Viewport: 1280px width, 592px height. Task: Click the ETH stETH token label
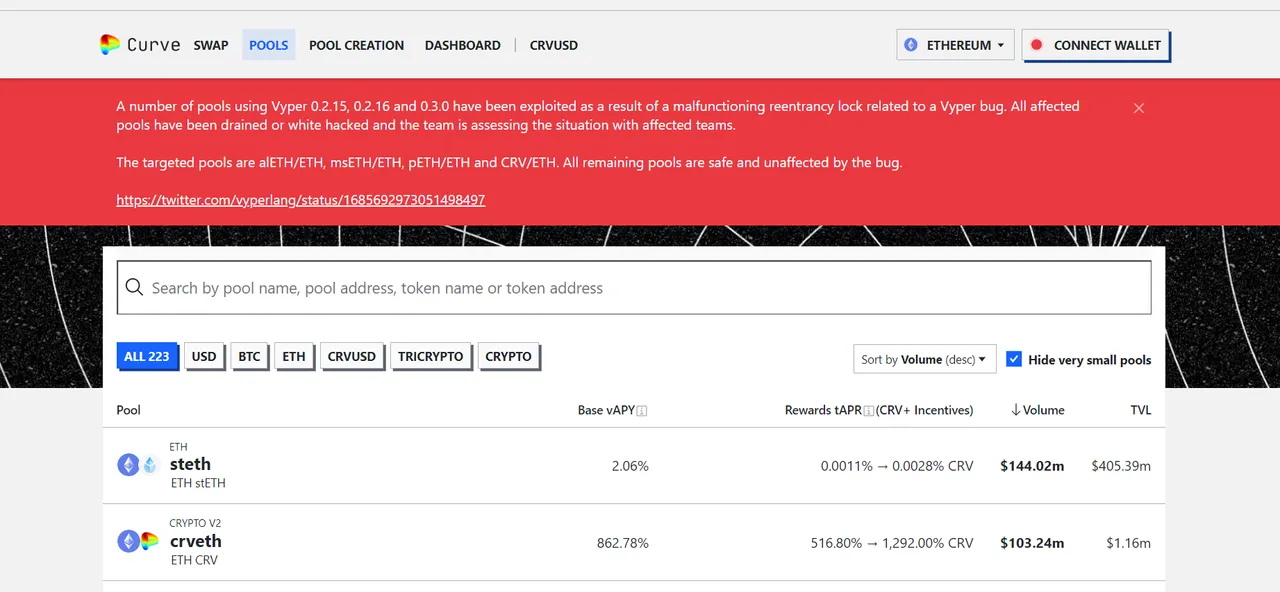tap(198, 483)
